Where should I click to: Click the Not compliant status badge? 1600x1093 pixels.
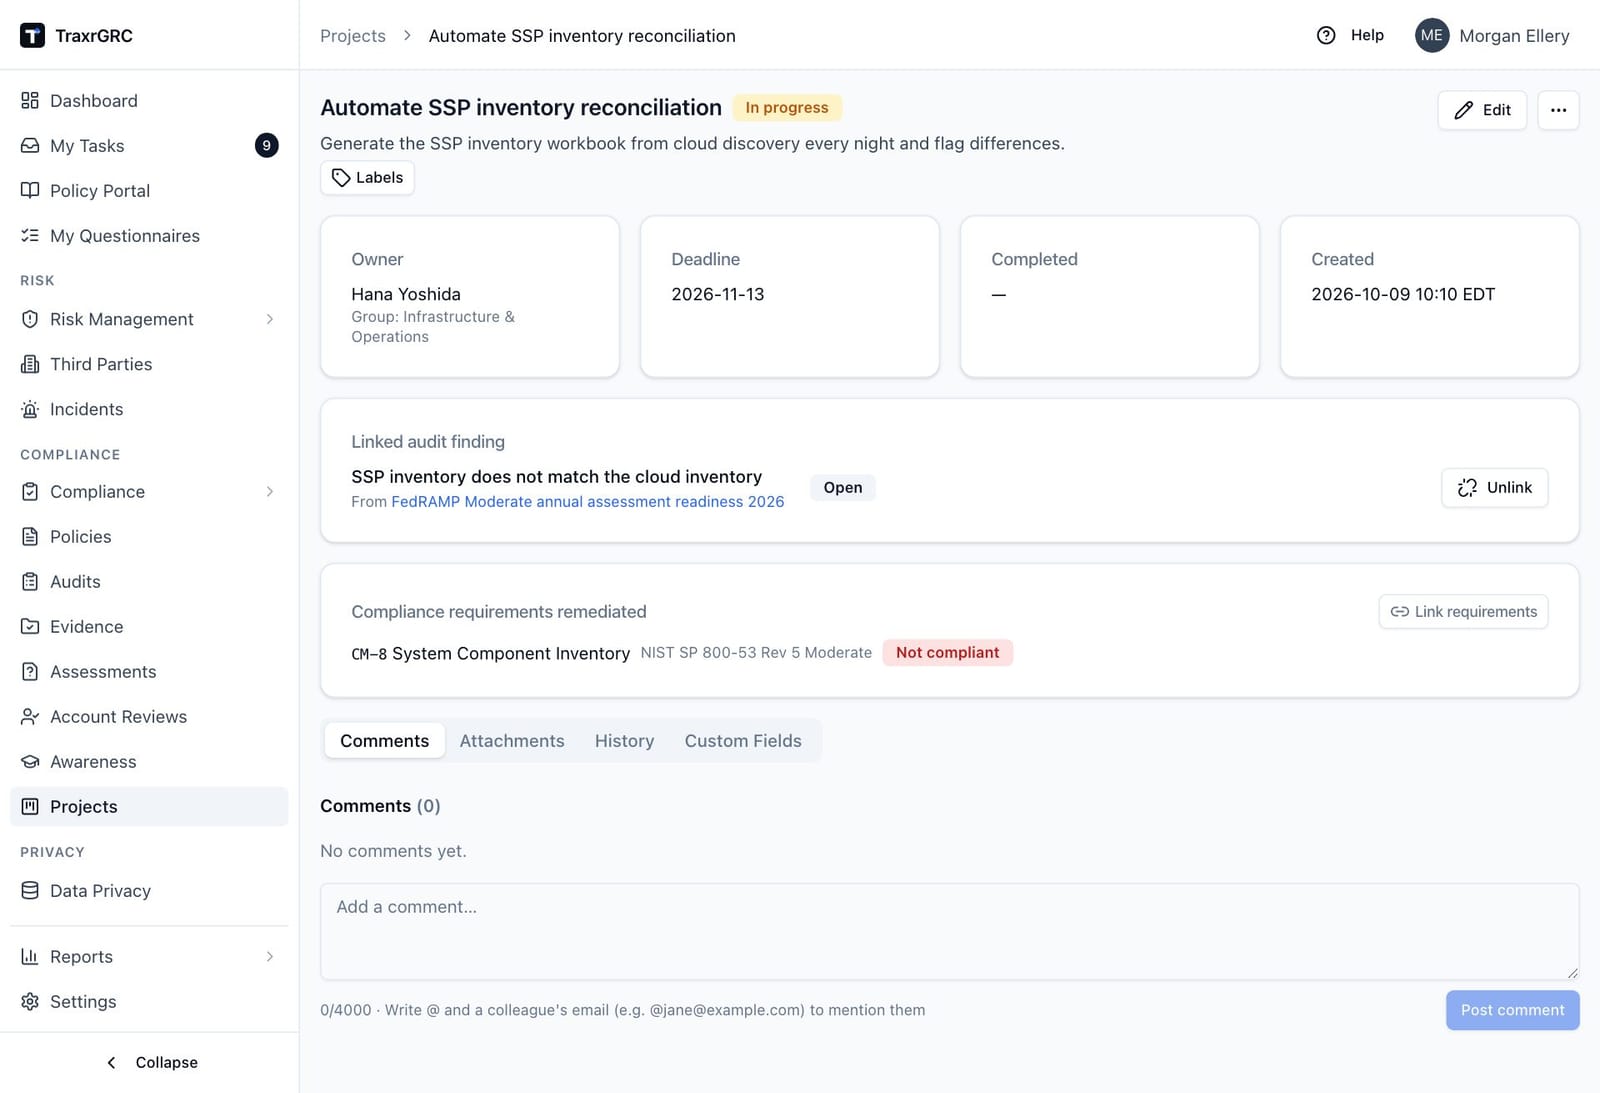coord(947,652)
